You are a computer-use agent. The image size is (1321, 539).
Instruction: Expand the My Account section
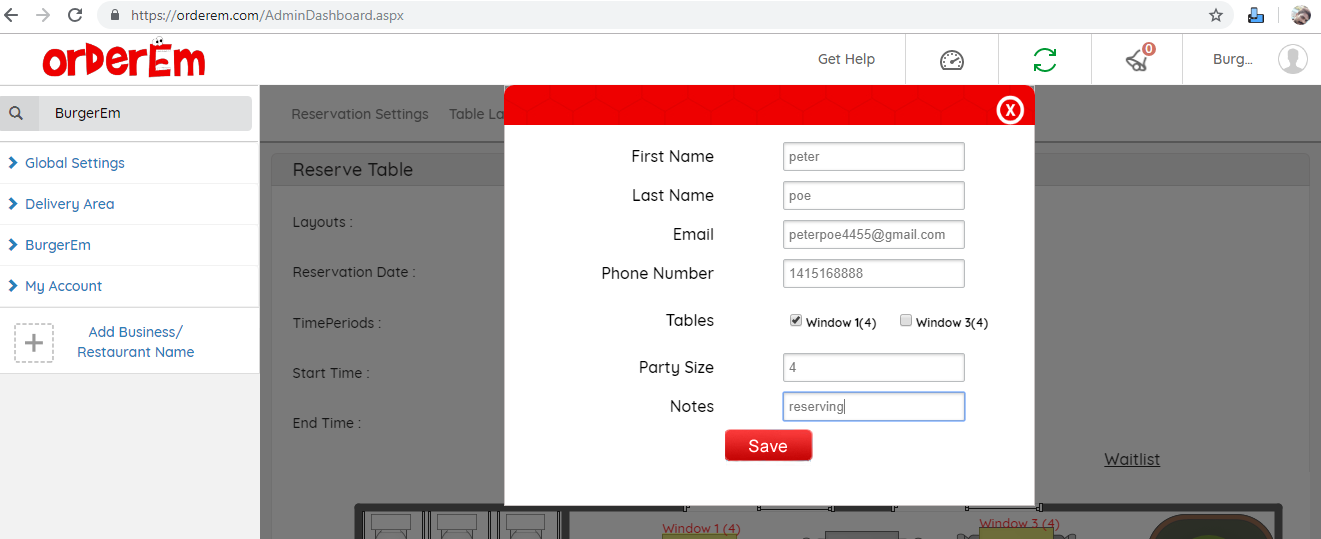[x=63, y=286]
